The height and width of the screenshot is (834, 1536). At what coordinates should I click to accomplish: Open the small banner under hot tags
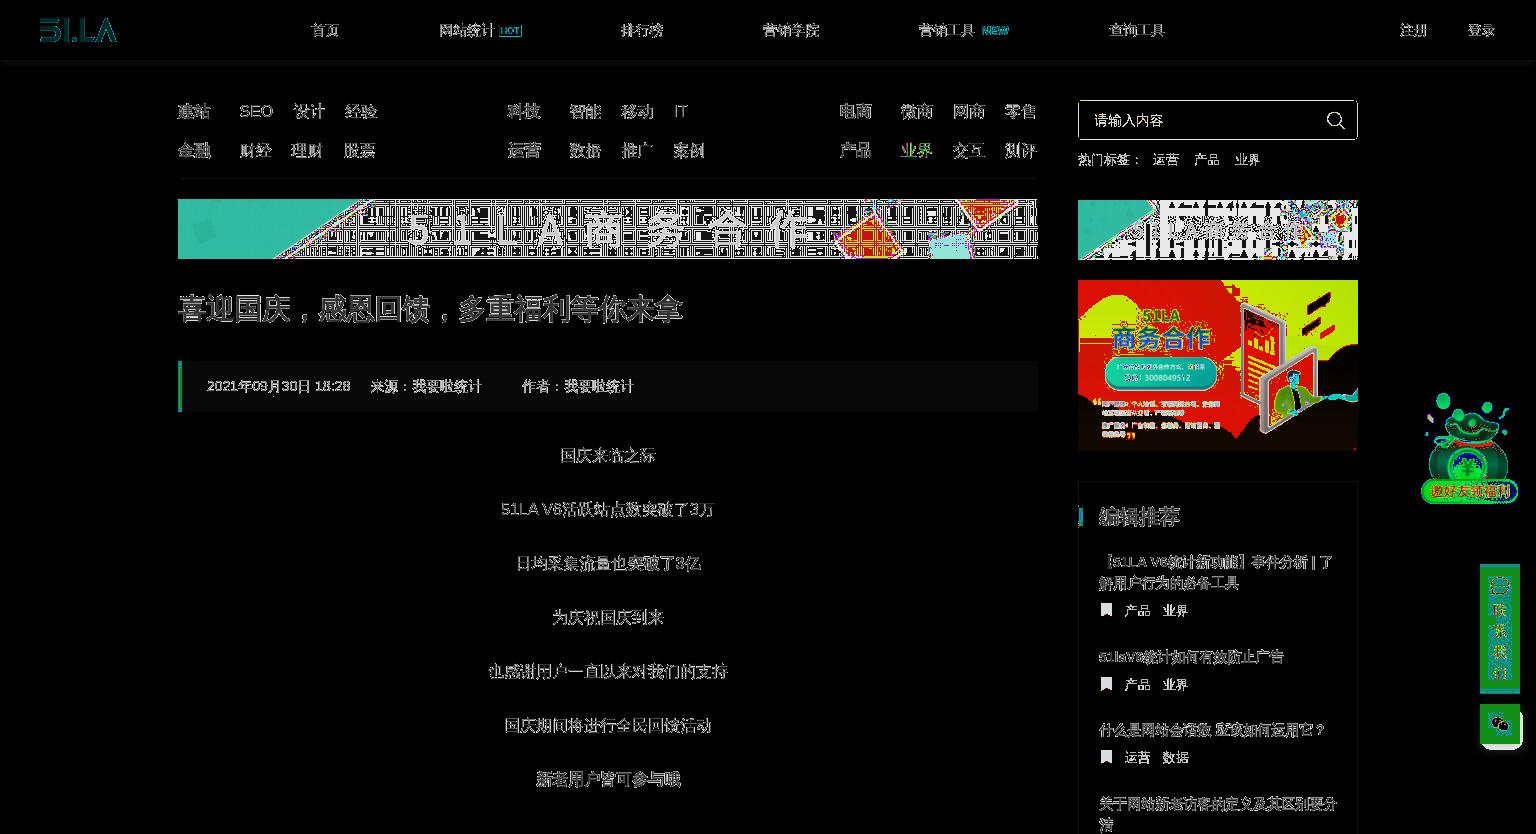pyautogui.click(x=1218, y=230)
